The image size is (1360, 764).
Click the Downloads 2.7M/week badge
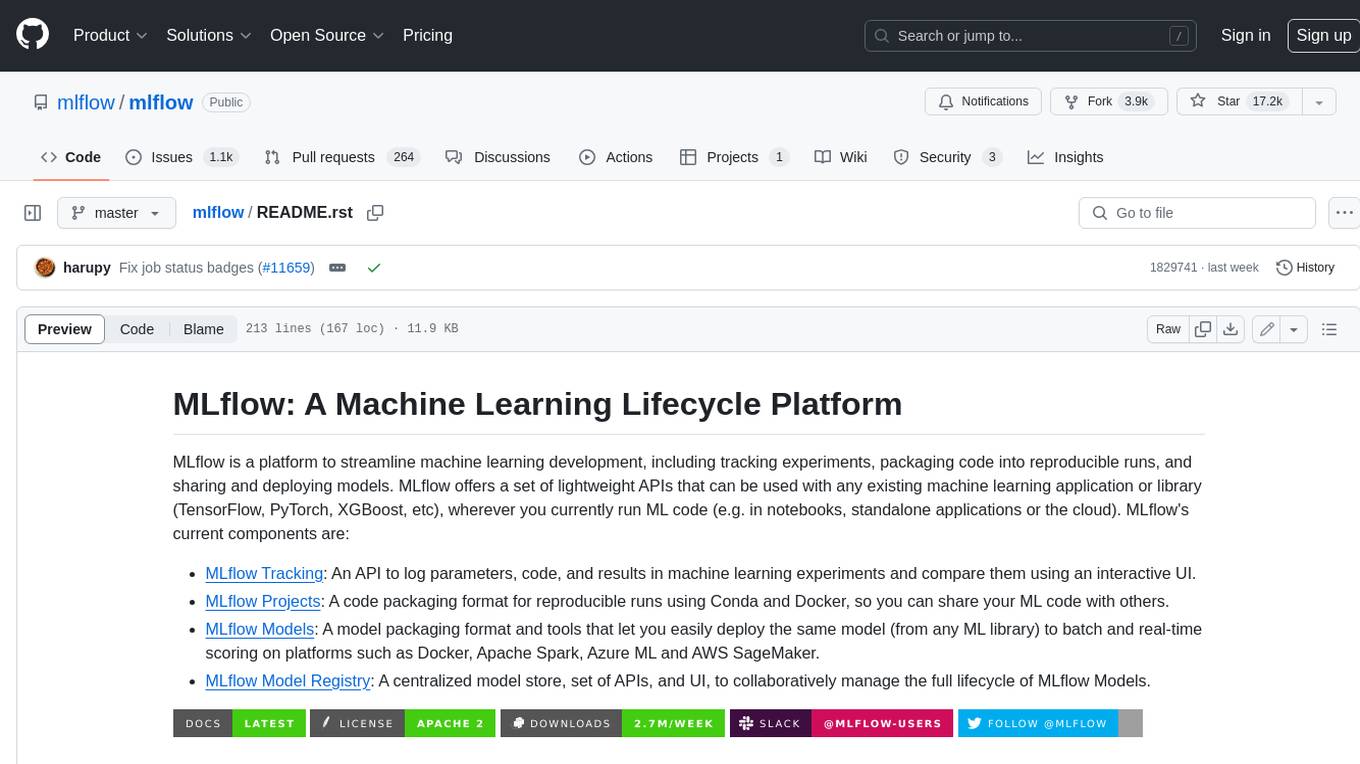pos(613,723)
